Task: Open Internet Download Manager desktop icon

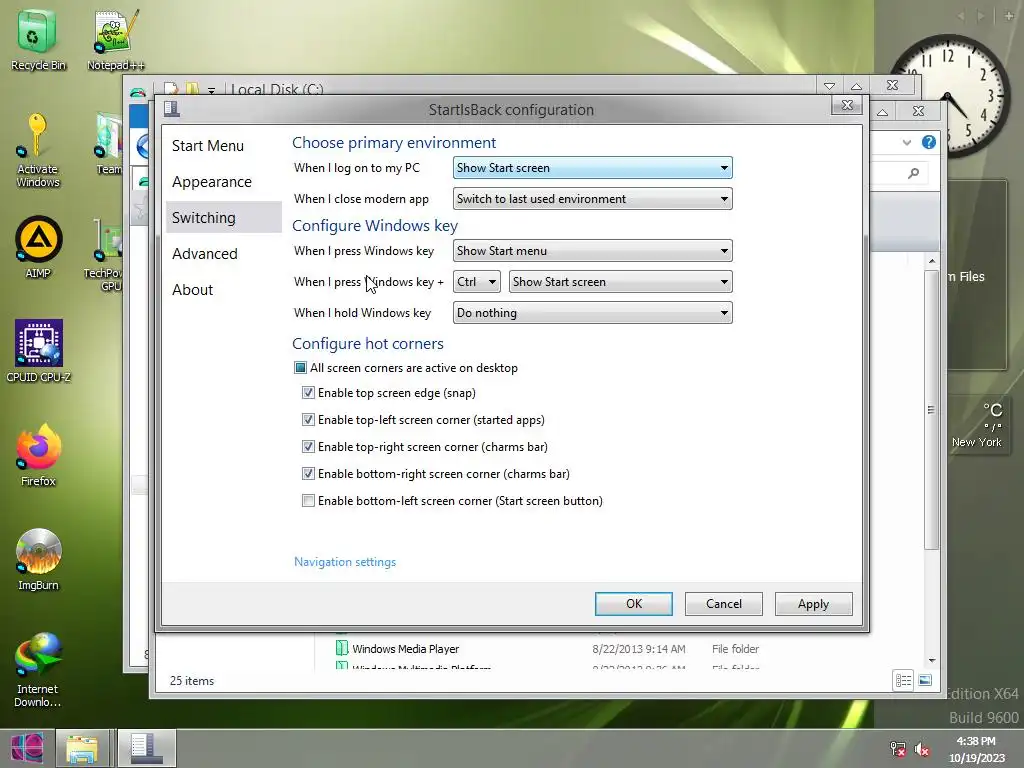Action: (38, 669)
